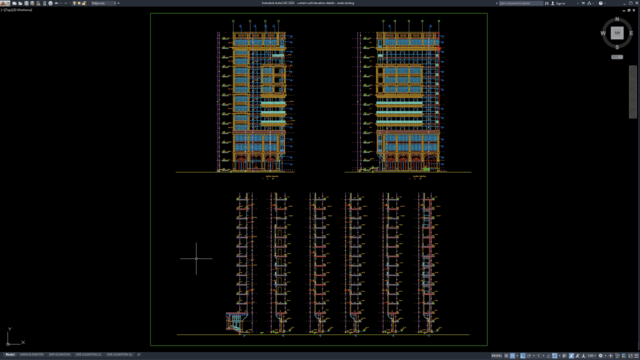Open the status bar Customization menu icon

(636, 356)
